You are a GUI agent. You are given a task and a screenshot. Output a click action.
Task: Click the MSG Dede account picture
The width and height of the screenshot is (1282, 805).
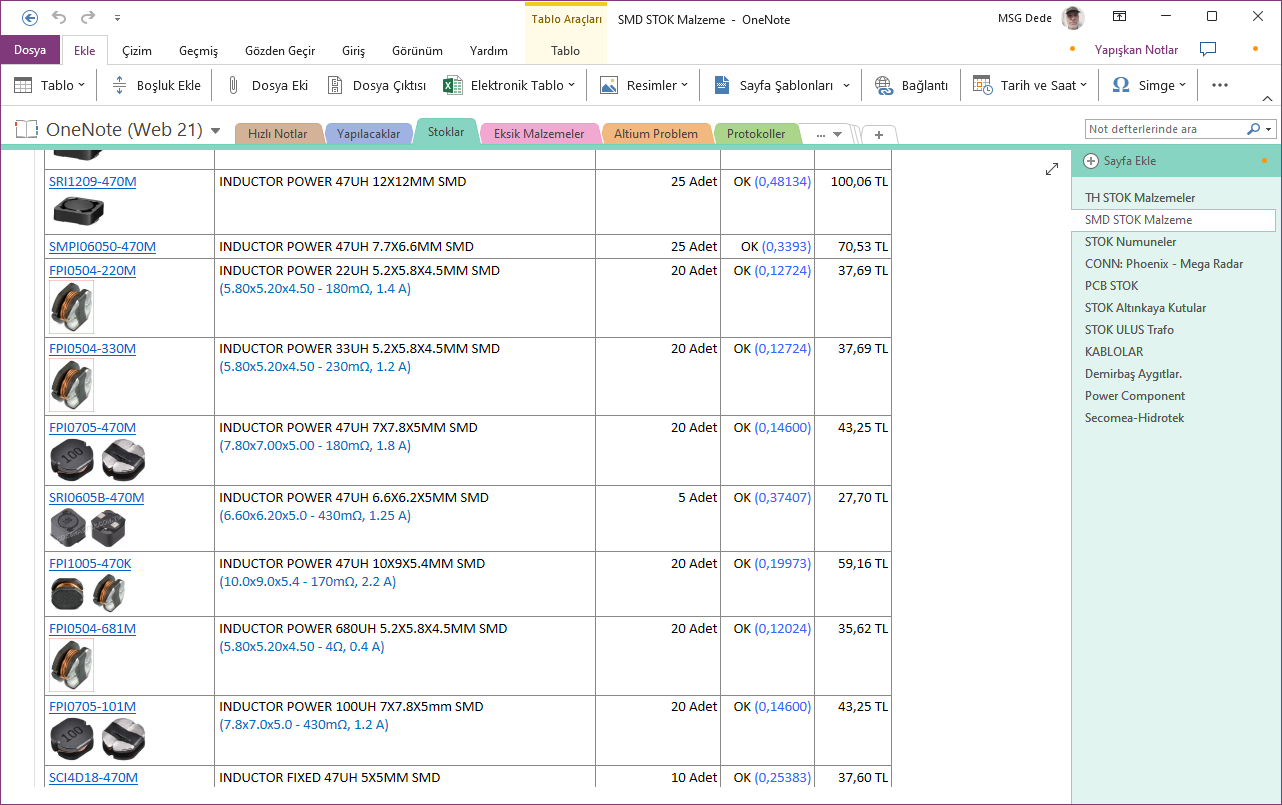coord(1073,18)
